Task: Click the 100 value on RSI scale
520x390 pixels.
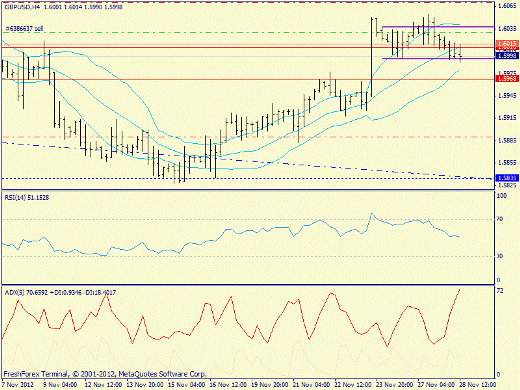Action: (x=502, y=196)
